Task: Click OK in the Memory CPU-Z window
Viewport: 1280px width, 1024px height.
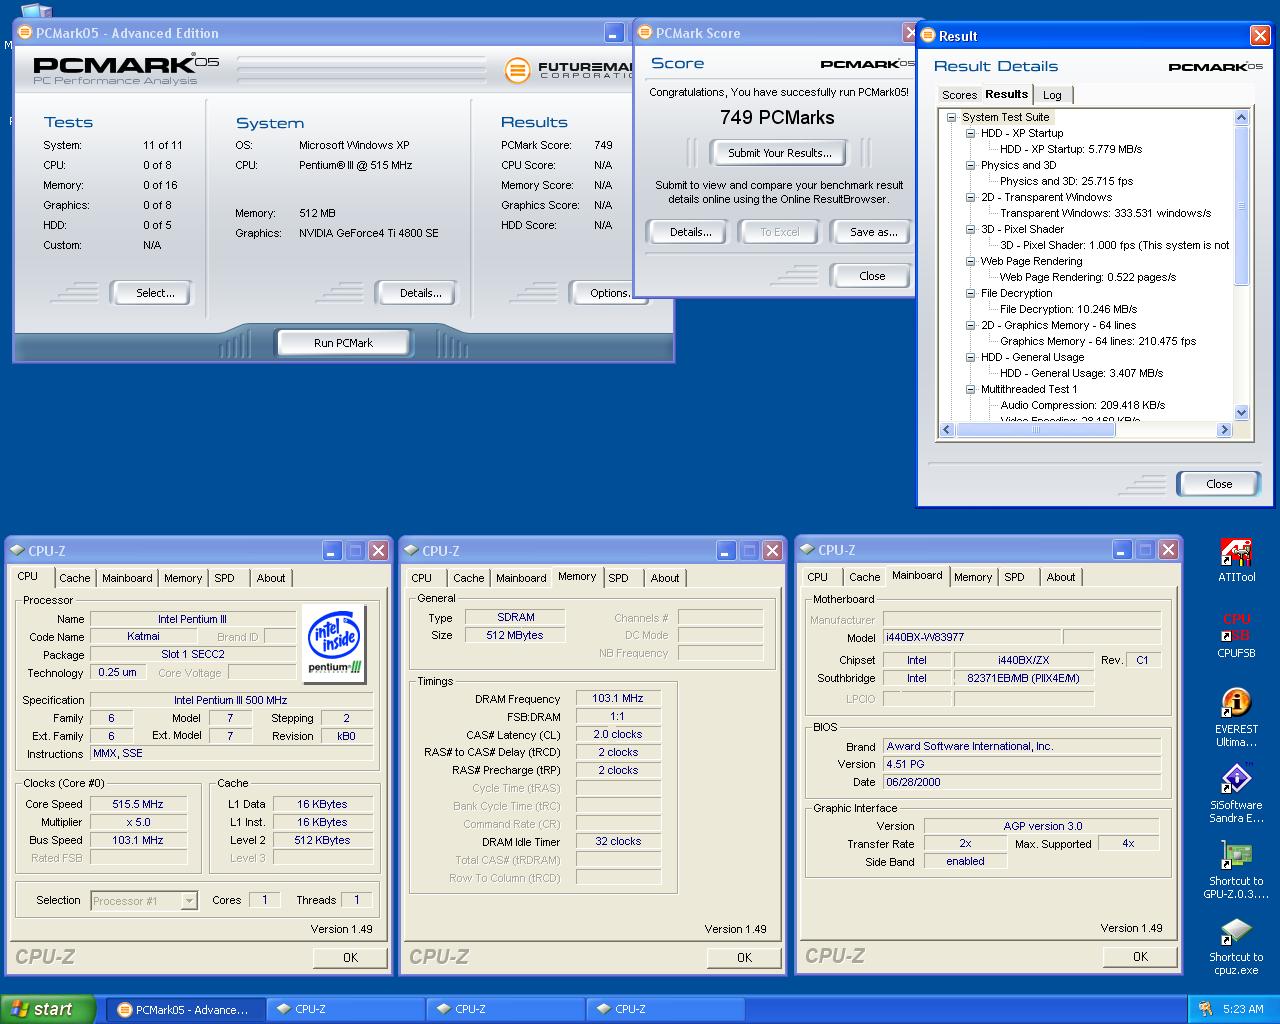Action: [744, 957]
